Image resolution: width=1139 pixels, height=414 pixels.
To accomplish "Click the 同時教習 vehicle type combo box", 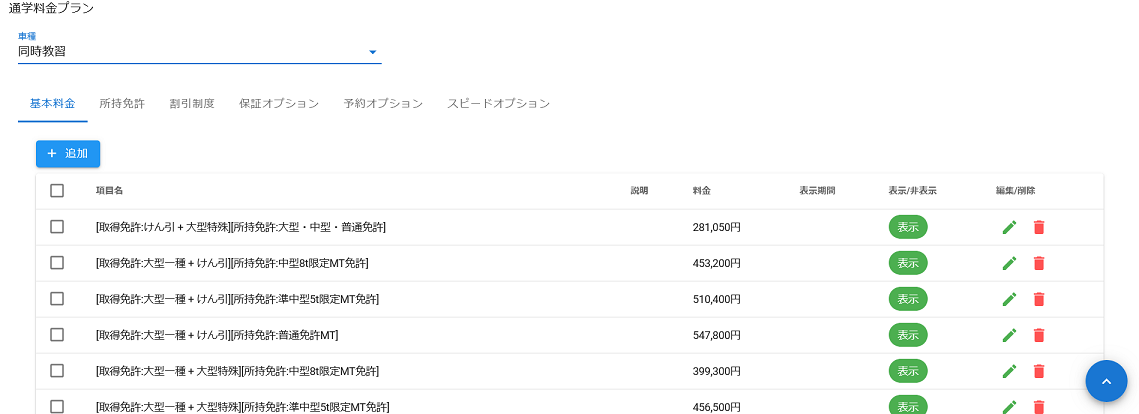I will pos(190,52).
